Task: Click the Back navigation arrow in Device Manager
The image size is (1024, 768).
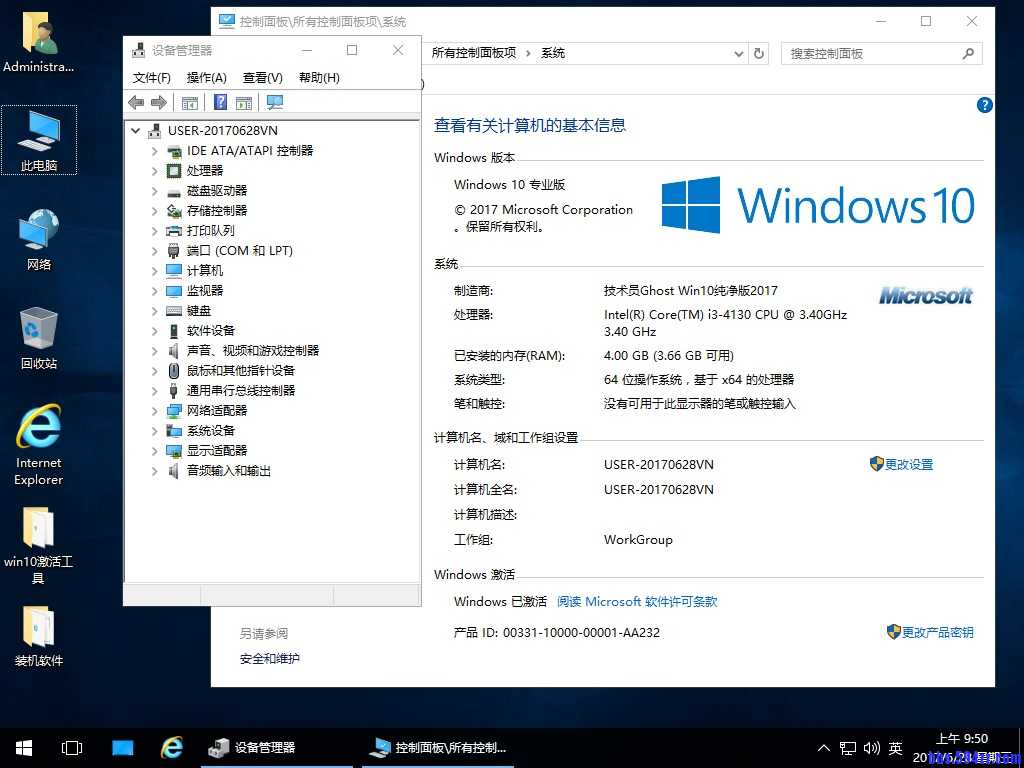Action: (136, 101)
